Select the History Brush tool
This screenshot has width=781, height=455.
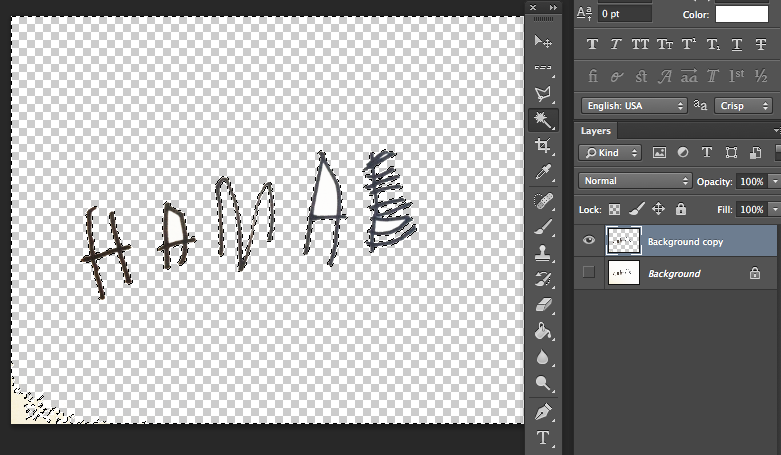coord(542,279)
